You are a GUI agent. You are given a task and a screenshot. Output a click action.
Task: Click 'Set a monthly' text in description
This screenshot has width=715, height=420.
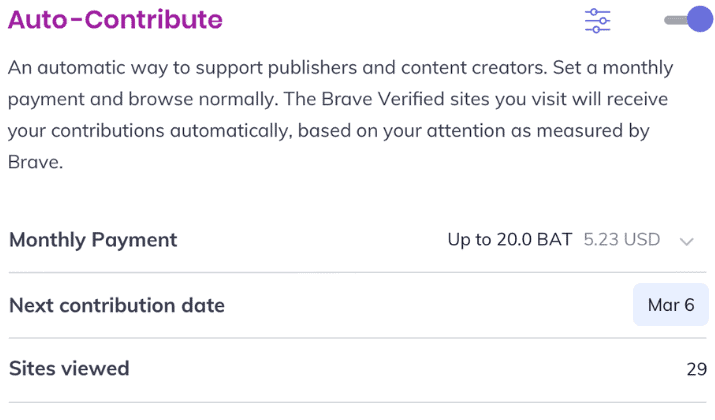613,68
